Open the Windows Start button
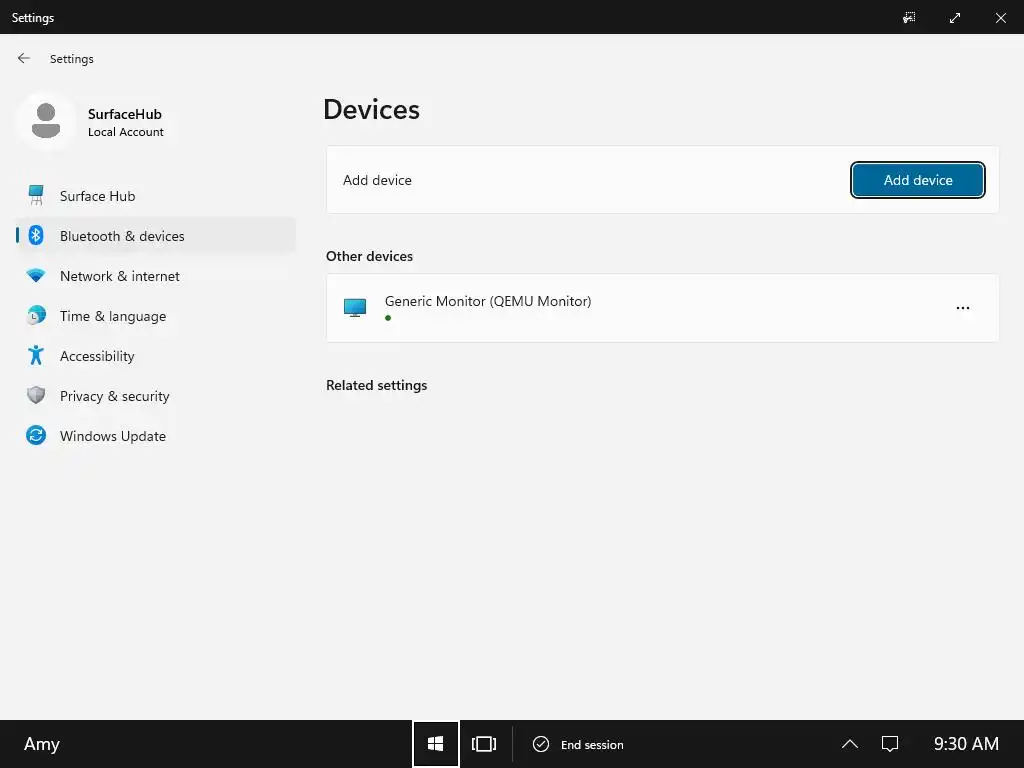Image resolution: width=1024 pixels, height=768 pixels. [436, 744]
